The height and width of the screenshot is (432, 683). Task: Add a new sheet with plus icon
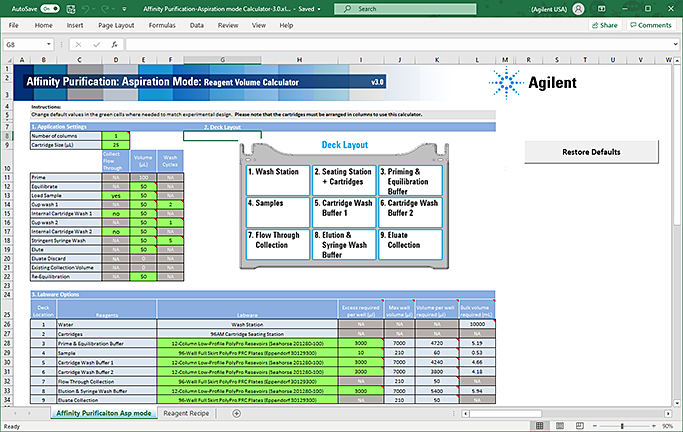pyautogui.click(x=237, y=413)
